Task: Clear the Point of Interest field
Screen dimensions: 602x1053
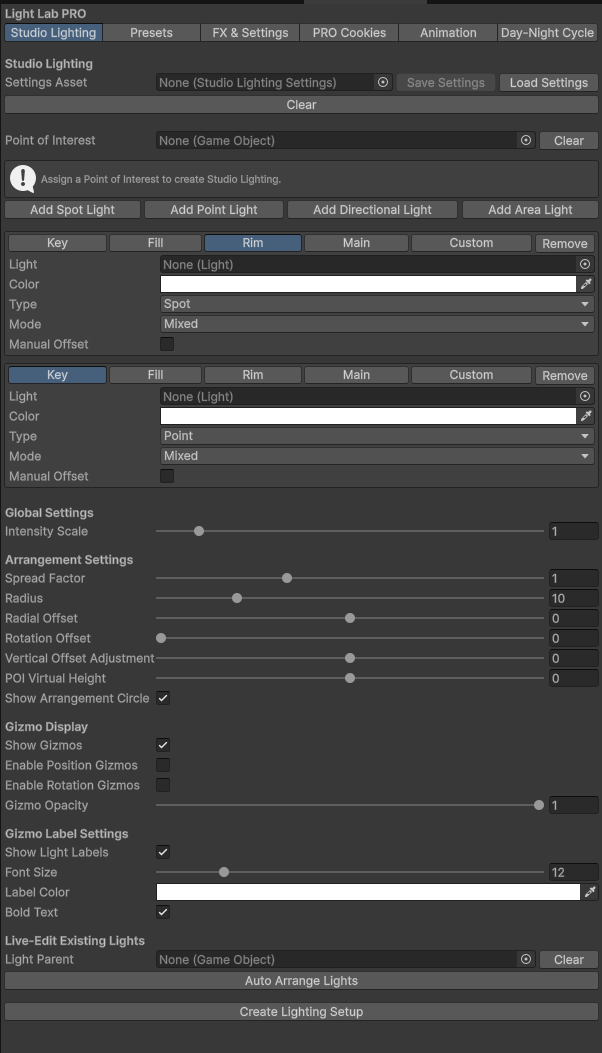Action: tap(568, 140)
